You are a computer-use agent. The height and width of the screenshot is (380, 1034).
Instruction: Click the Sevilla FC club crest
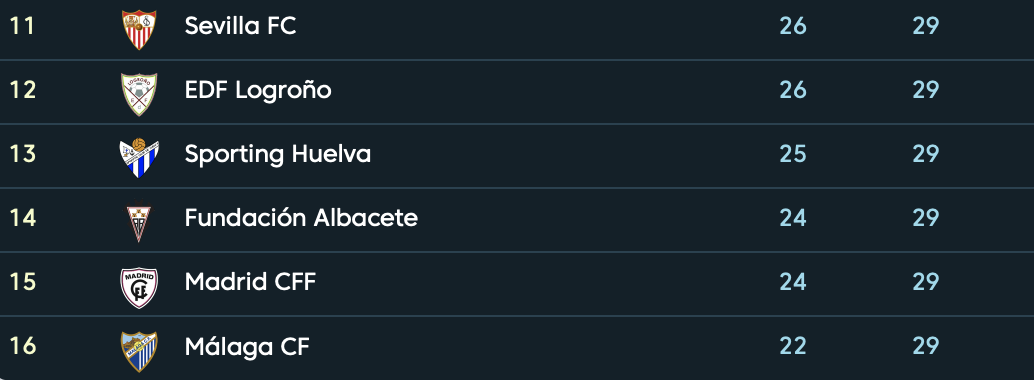(x=138, y=28)
